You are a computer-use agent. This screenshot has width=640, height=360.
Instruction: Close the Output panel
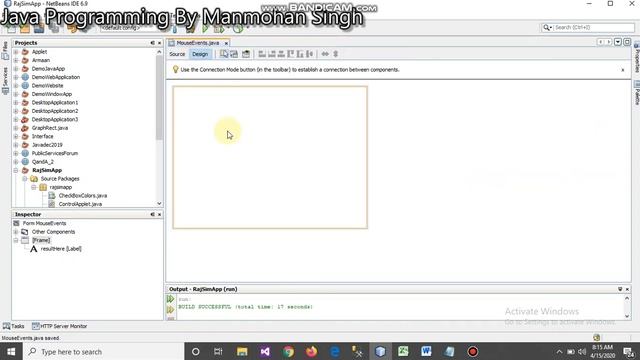627,289
